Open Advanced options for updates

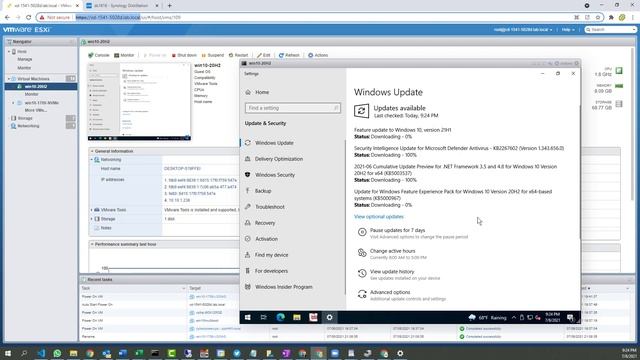point(390,292)
